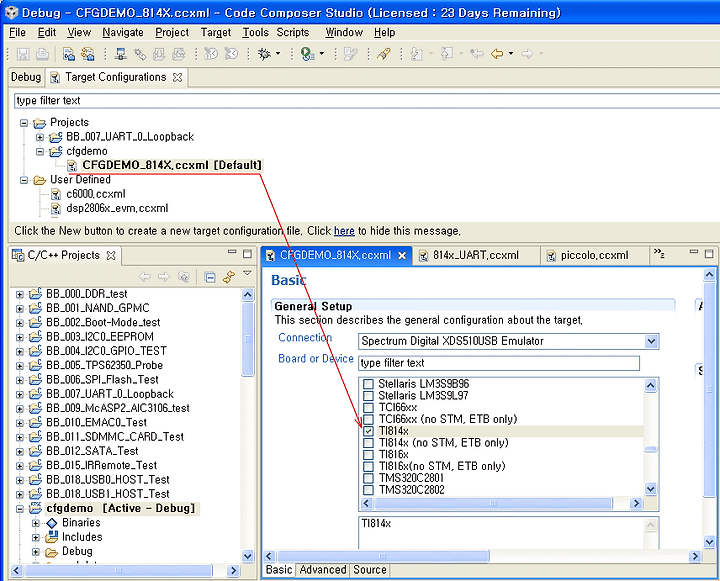
Task: Minimize the C/C++ Projects panel
Action: [232, 253]
